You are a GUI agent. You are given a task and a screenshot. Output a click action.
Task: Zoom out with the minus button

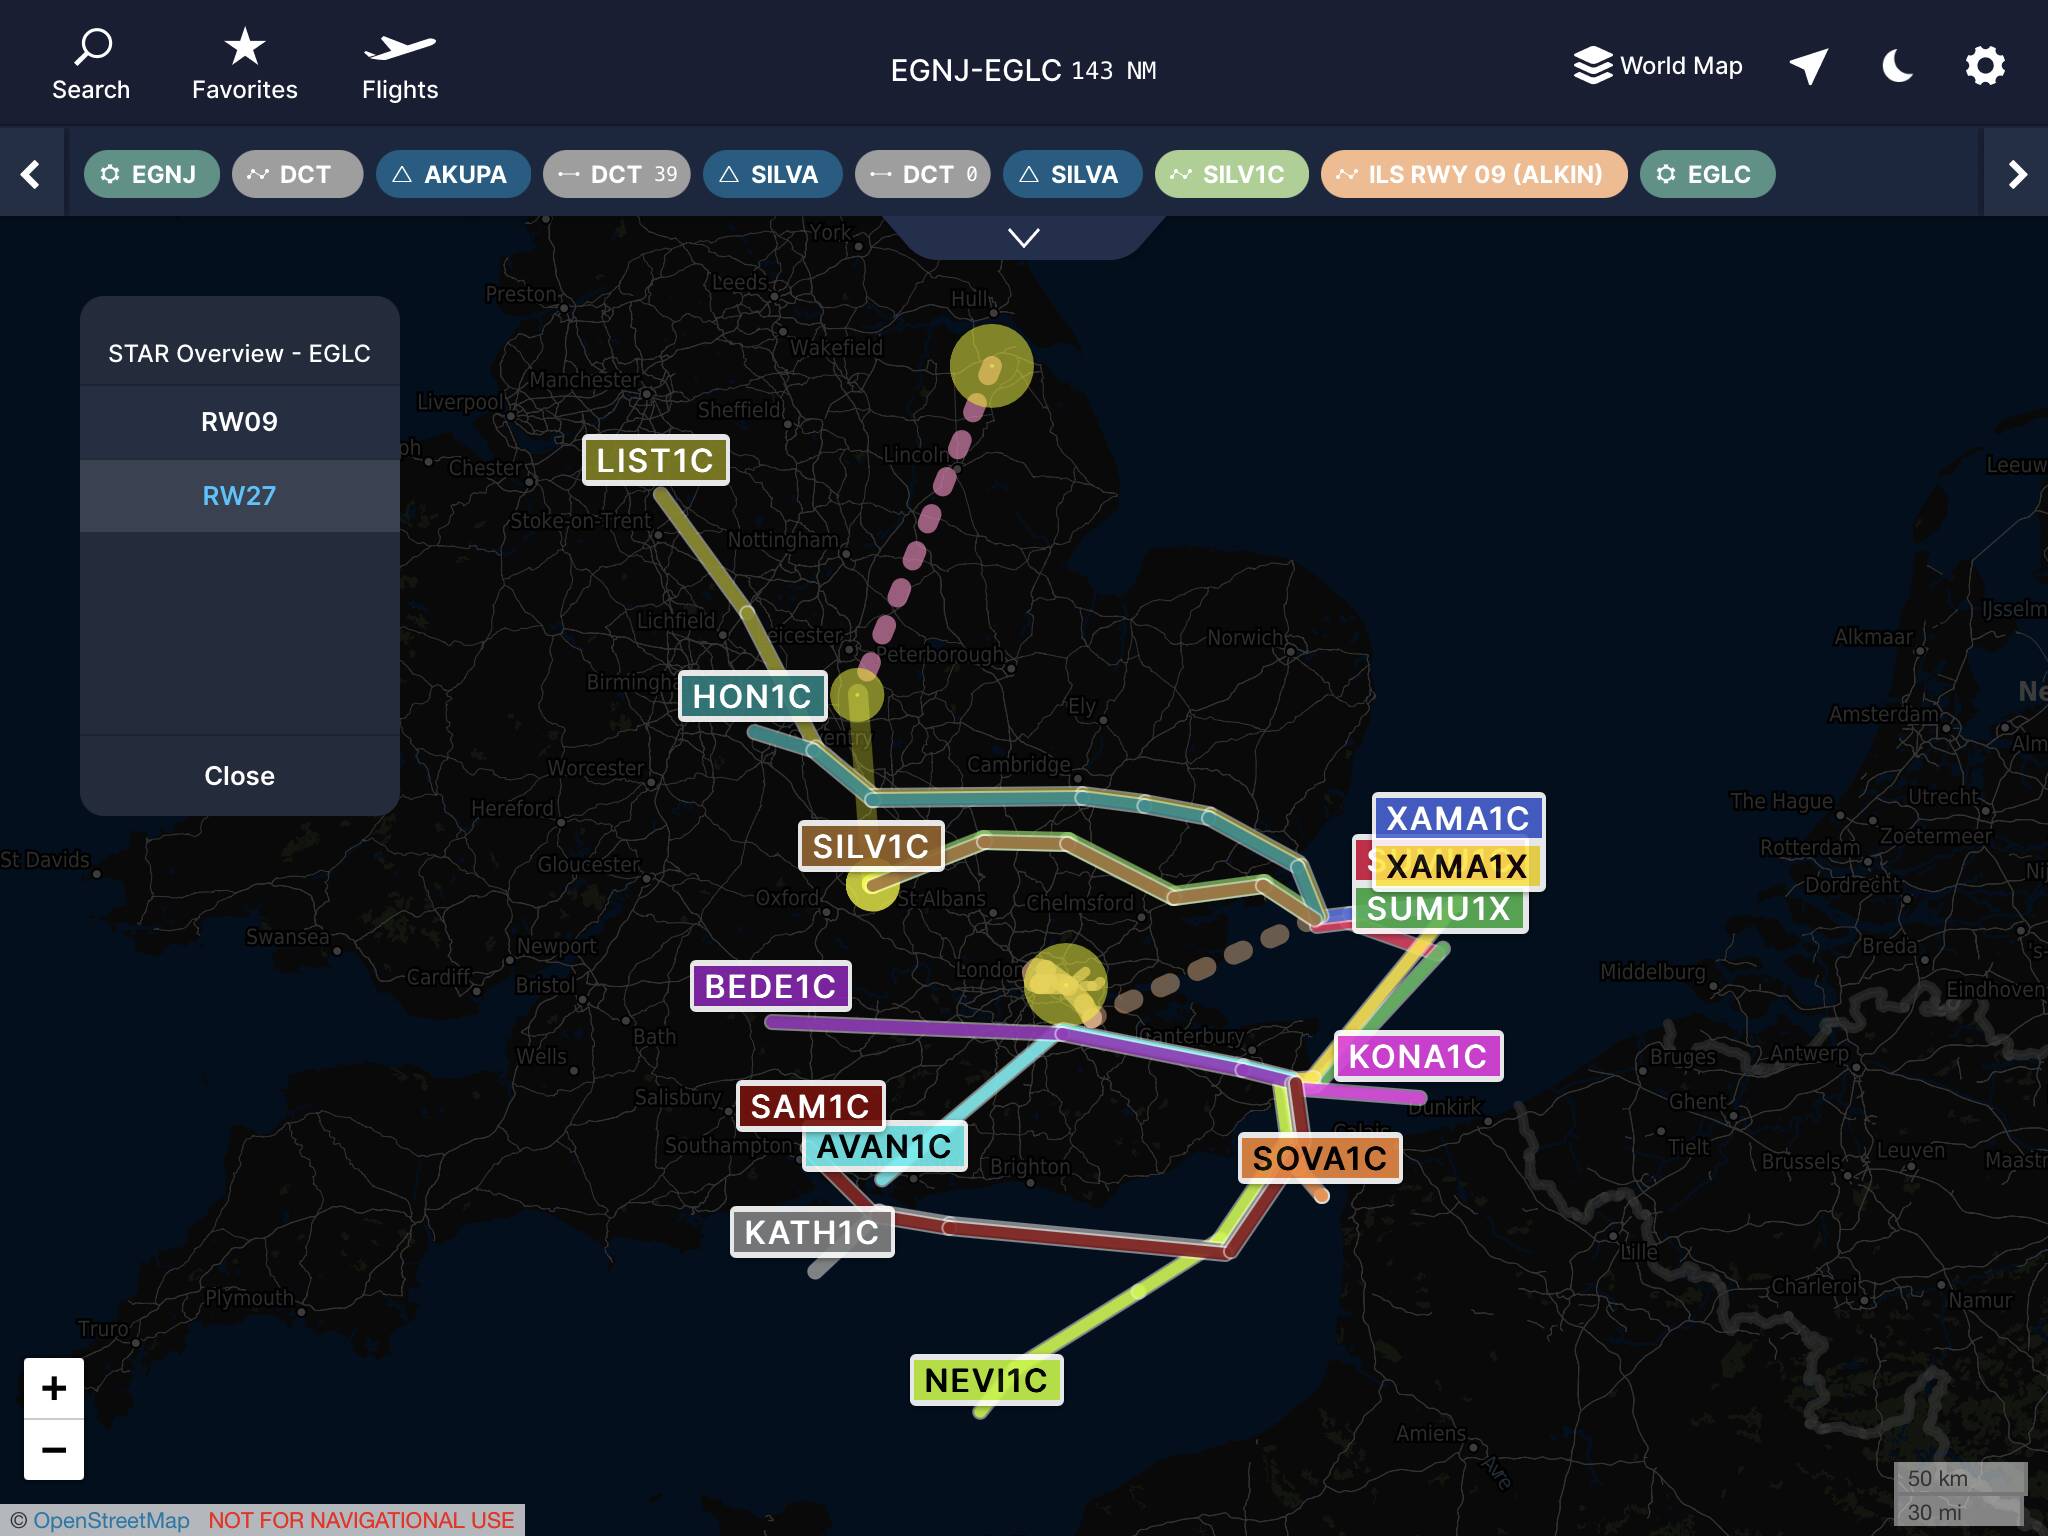tap(54, 1449)
